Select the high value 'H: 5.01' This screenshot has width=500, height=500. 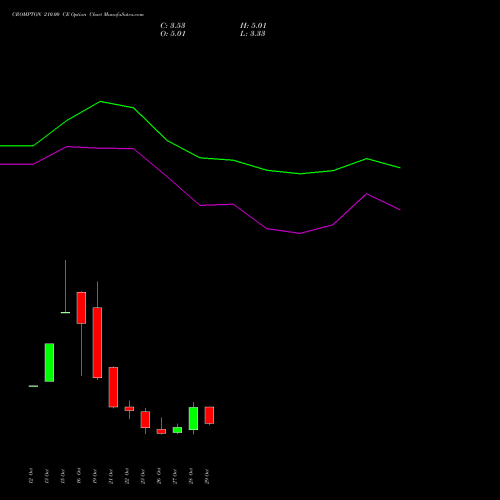(253, 26)
